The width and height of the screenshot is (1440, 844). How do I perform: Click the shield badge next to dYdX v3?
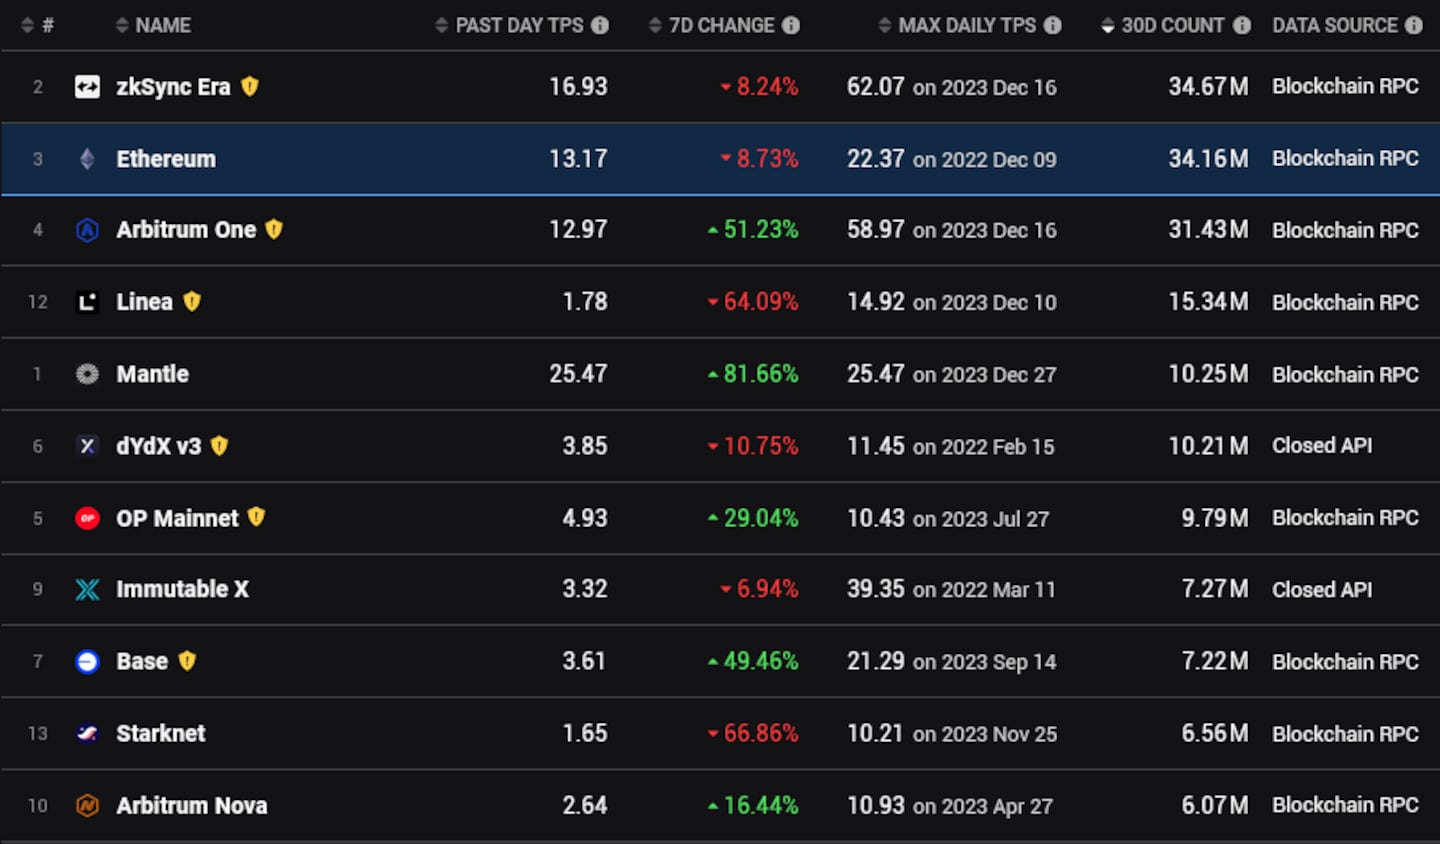219,446
